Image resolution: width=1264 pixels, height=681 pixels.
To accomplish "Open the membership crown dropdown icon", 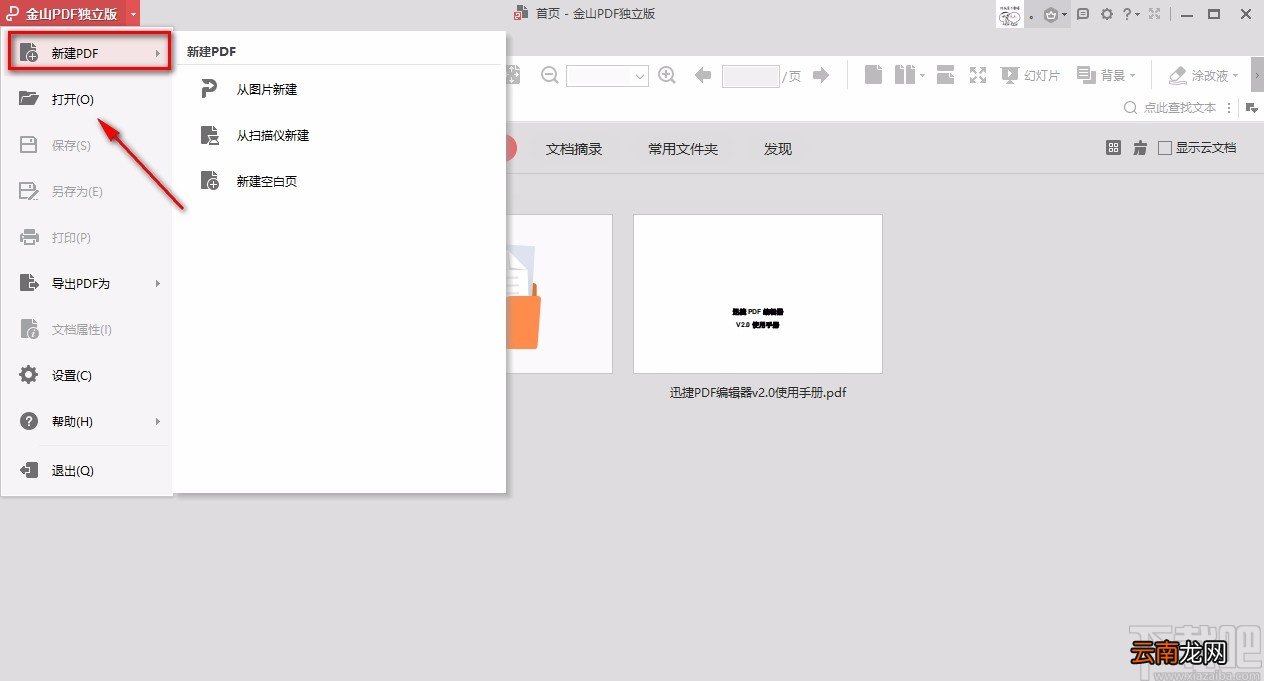I will click(1056, 14).
